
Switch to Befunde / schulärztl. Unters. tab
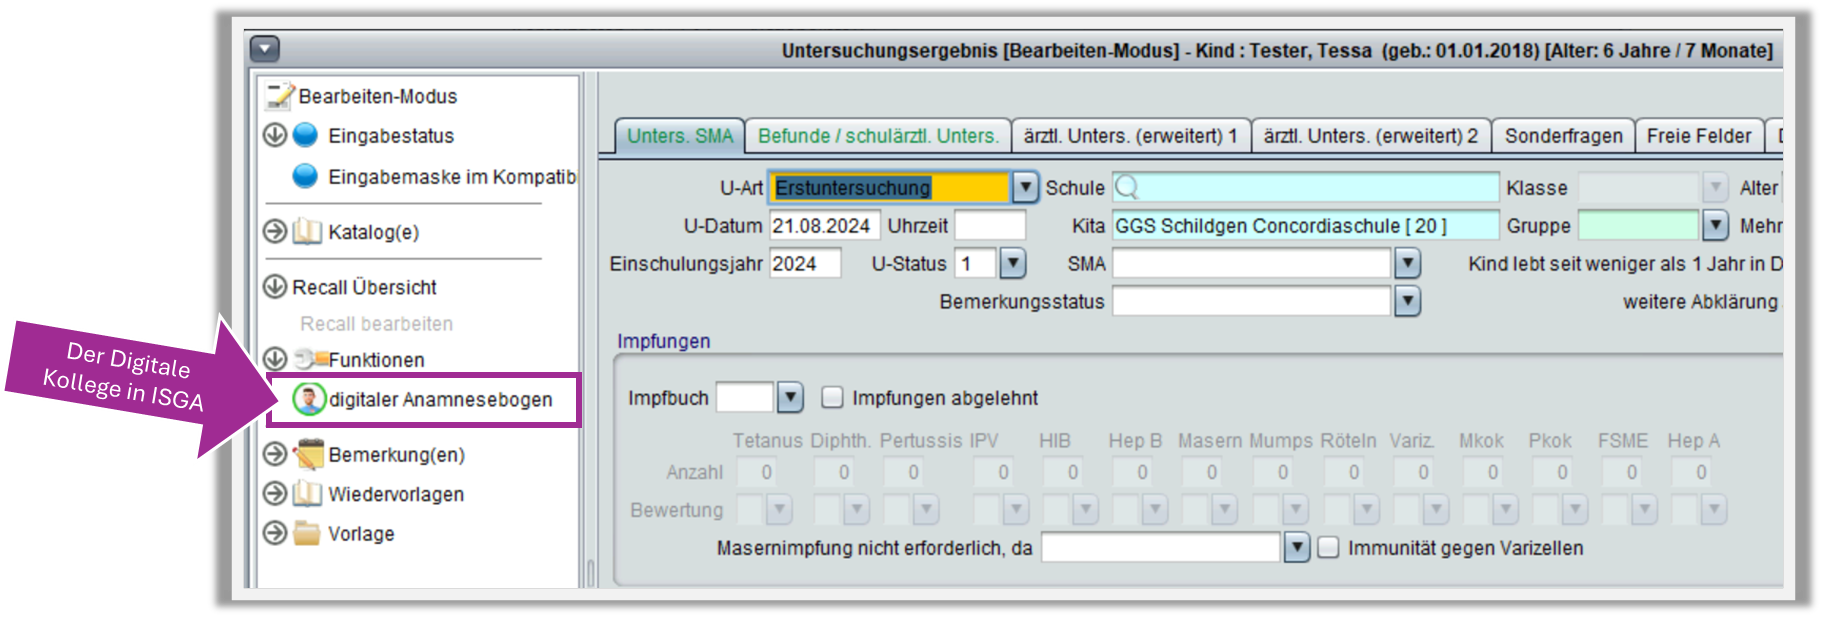pos(878,136)
